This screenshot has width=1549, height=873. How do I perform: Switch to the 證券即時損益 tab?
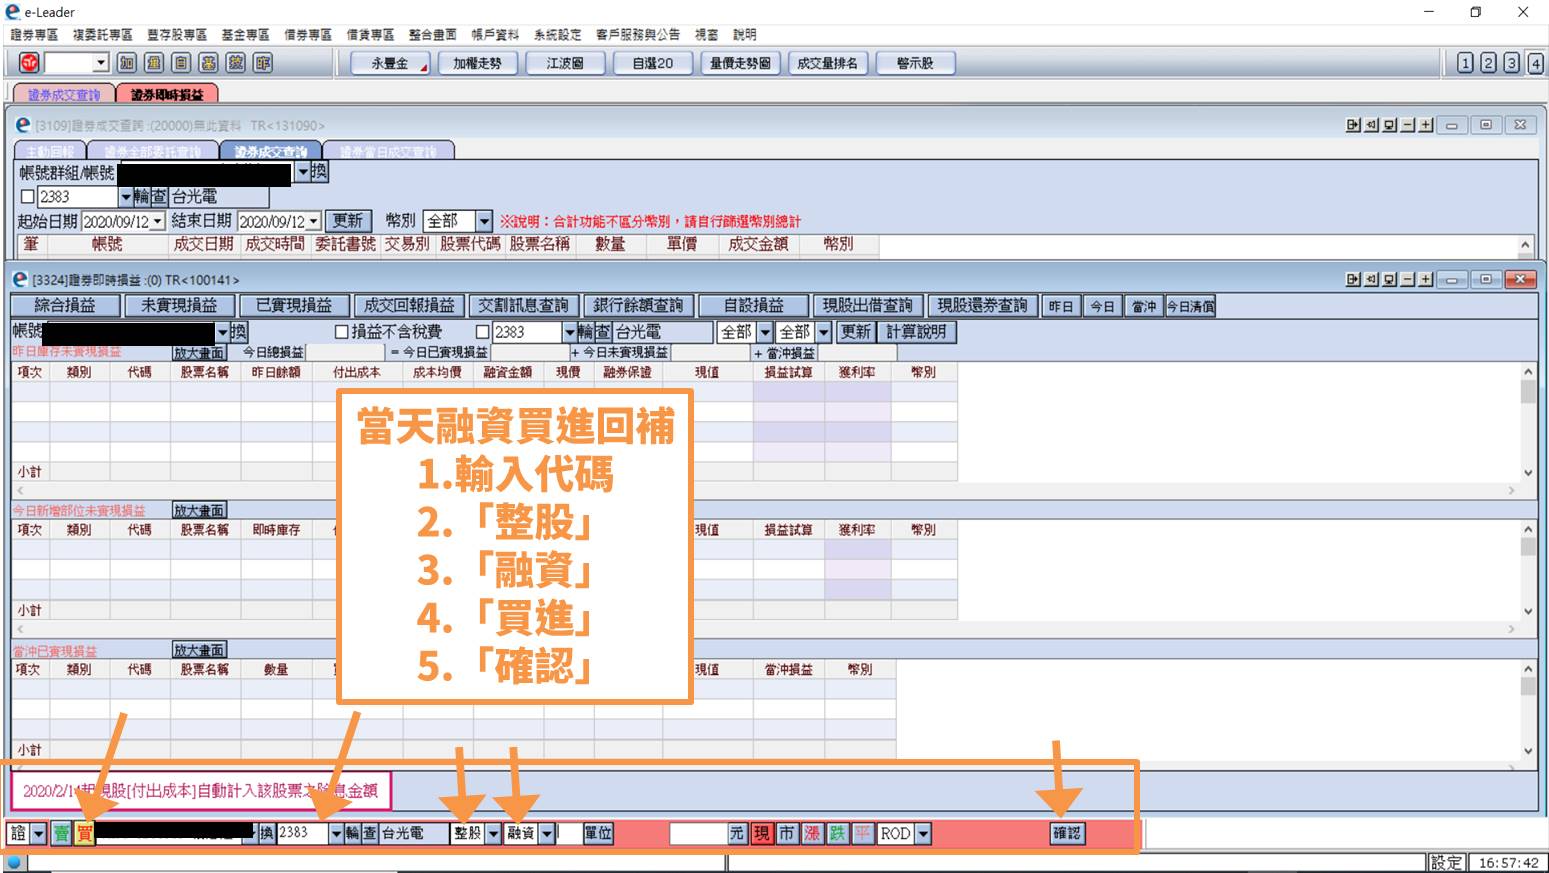168,93
